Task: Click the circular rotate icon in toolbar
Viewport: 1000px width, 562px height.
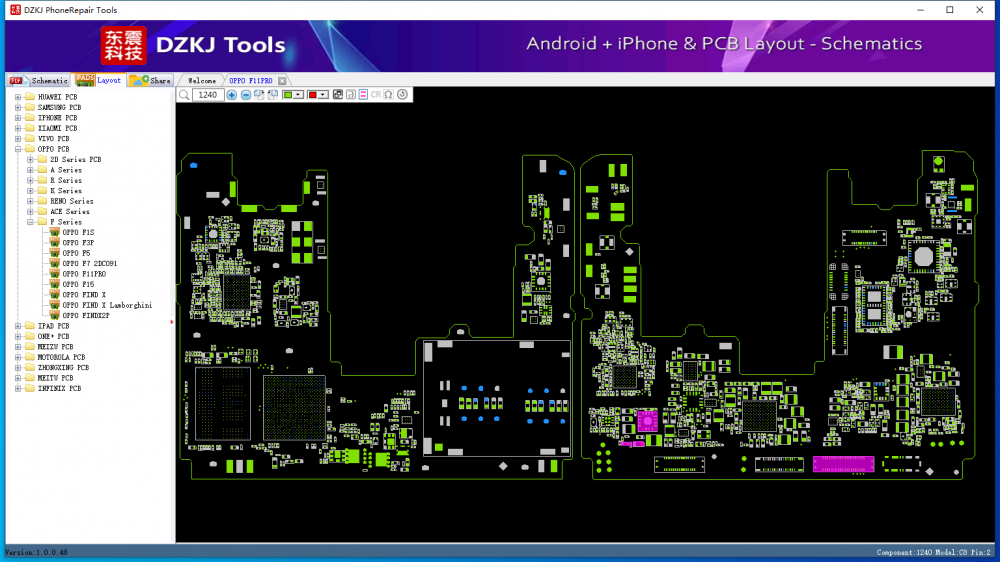Action: tap(402, 95)
